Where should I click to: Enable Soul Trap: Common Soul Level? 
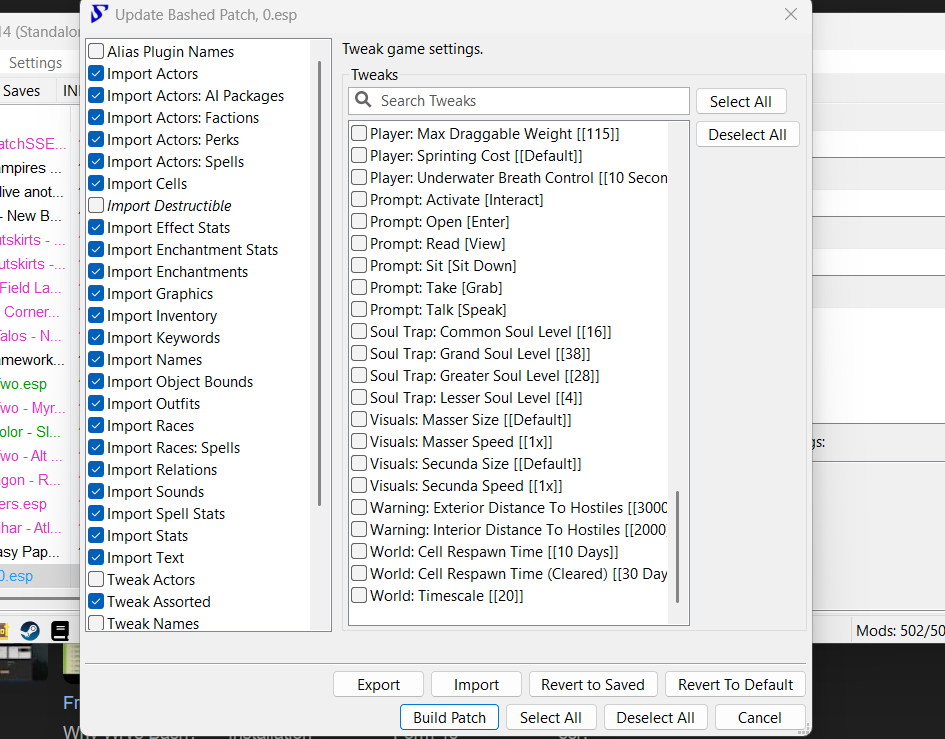pos(359,332)
